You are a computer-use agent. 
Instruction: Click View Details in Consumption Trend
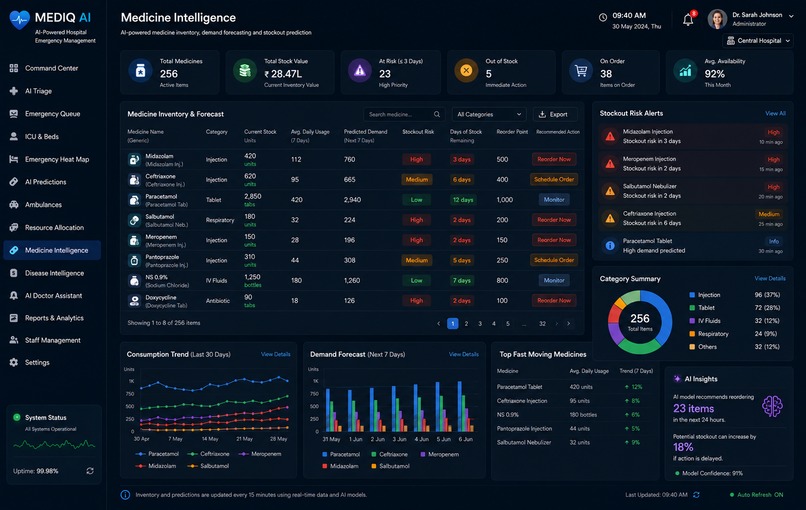point(276,354)
